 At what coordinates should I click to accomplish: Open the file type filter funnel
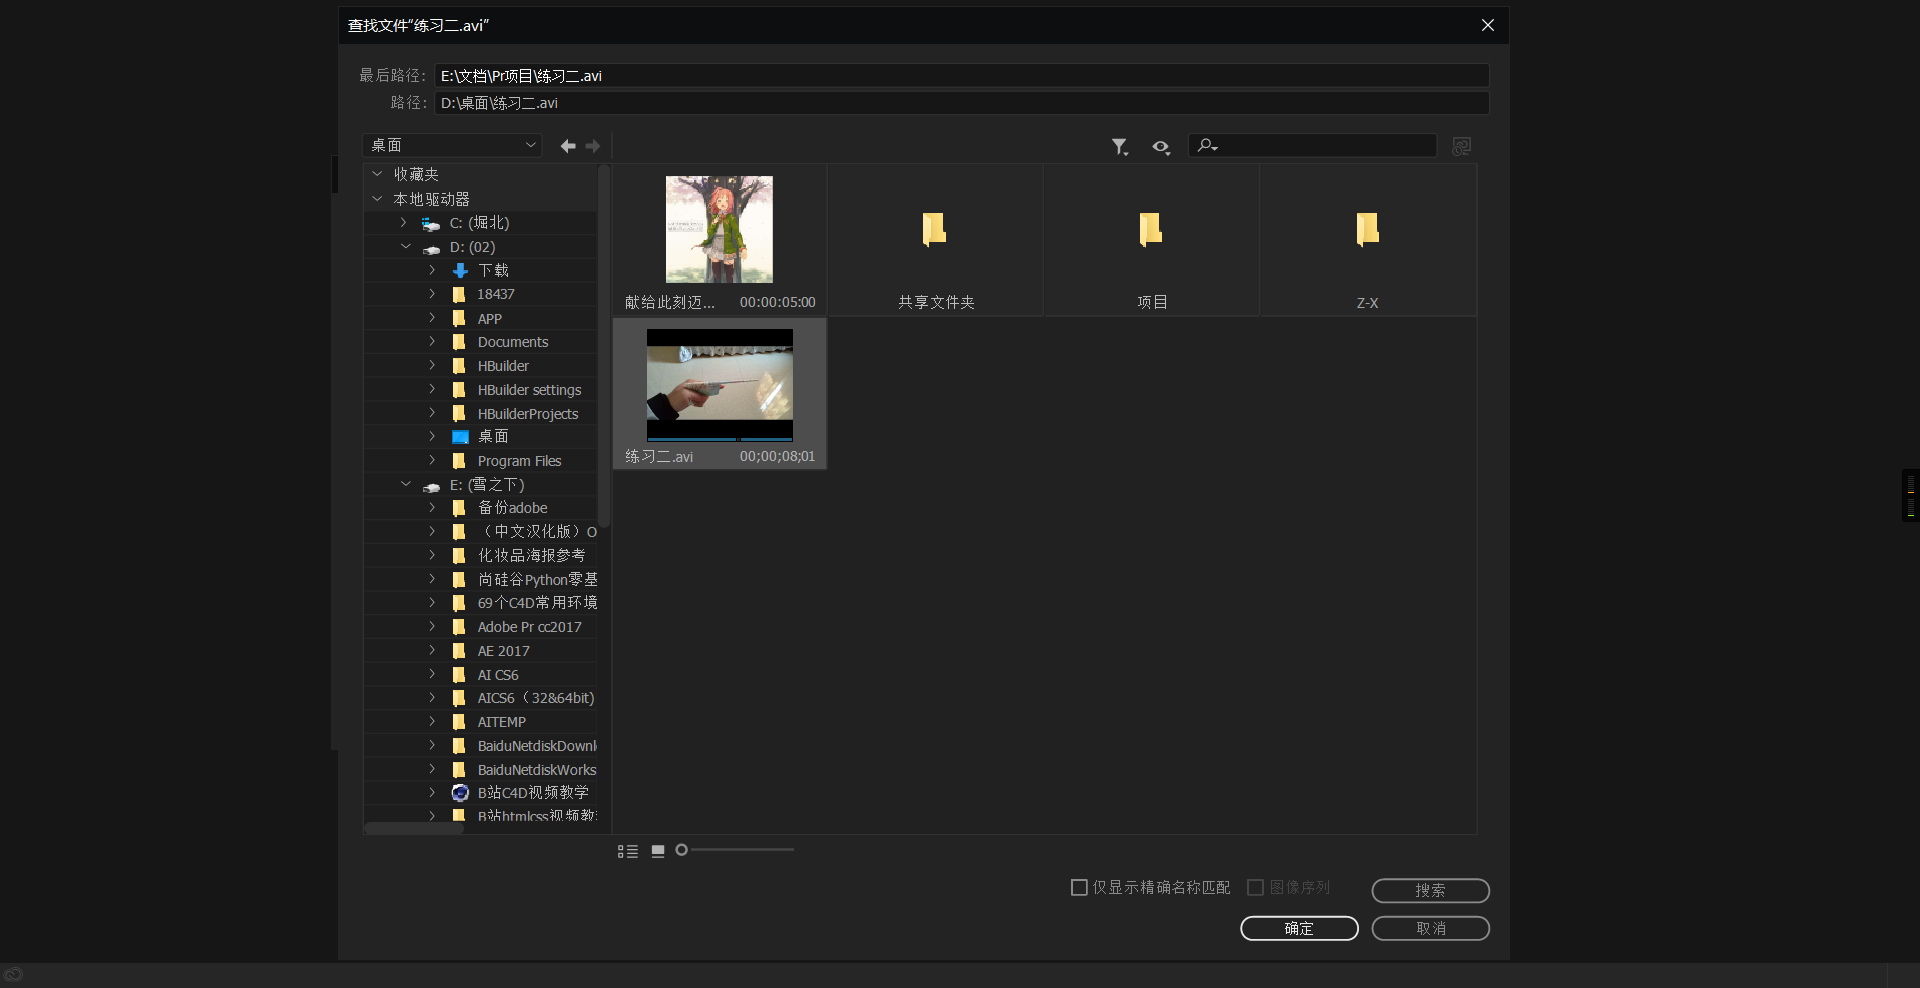click(x=1120, y=147)
